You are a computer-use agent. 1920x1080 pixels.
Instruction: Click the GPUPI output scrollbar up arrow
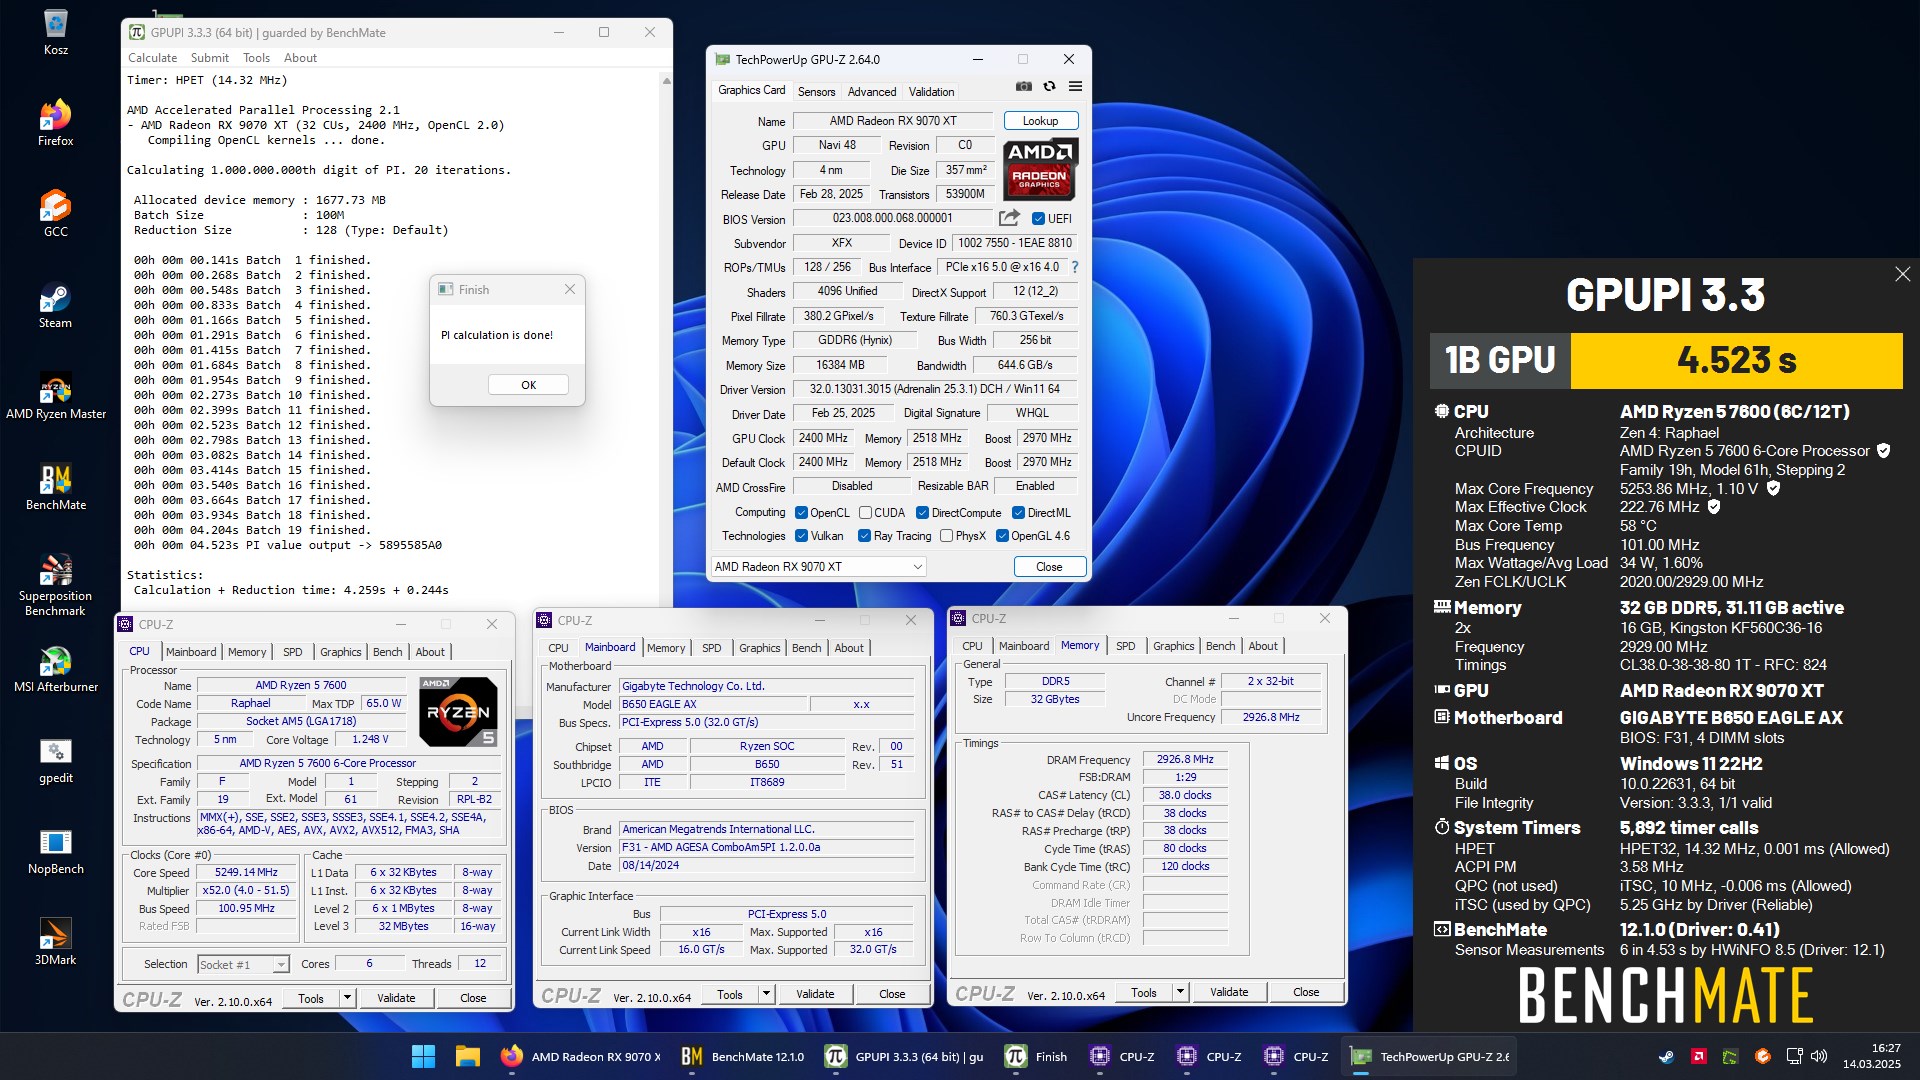pyautogui.click(x=666, y=80)
